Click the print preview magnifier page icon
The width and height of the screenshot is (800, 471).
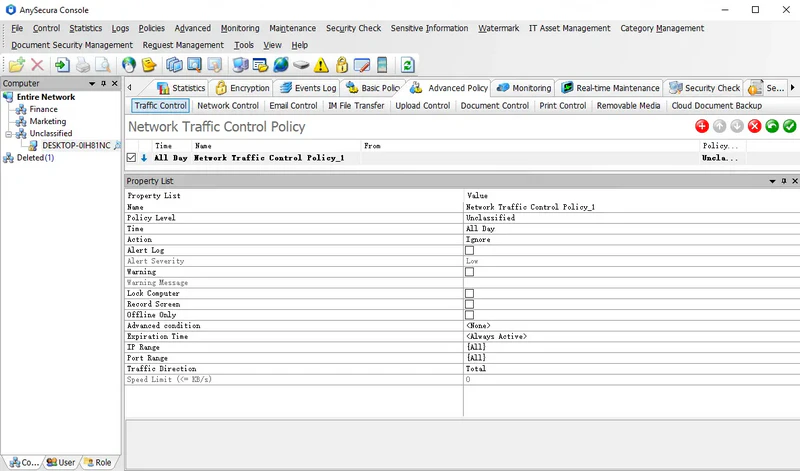click(x=103, y=65)
